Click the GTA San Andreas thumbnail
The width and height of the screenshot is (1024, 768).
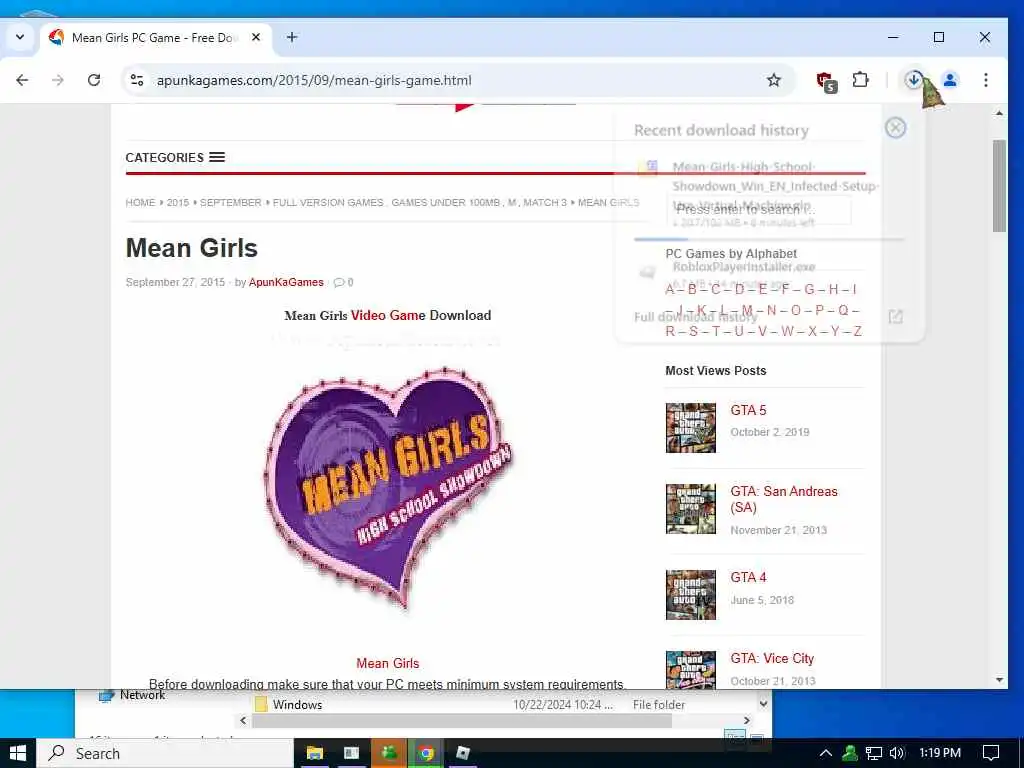690,509
